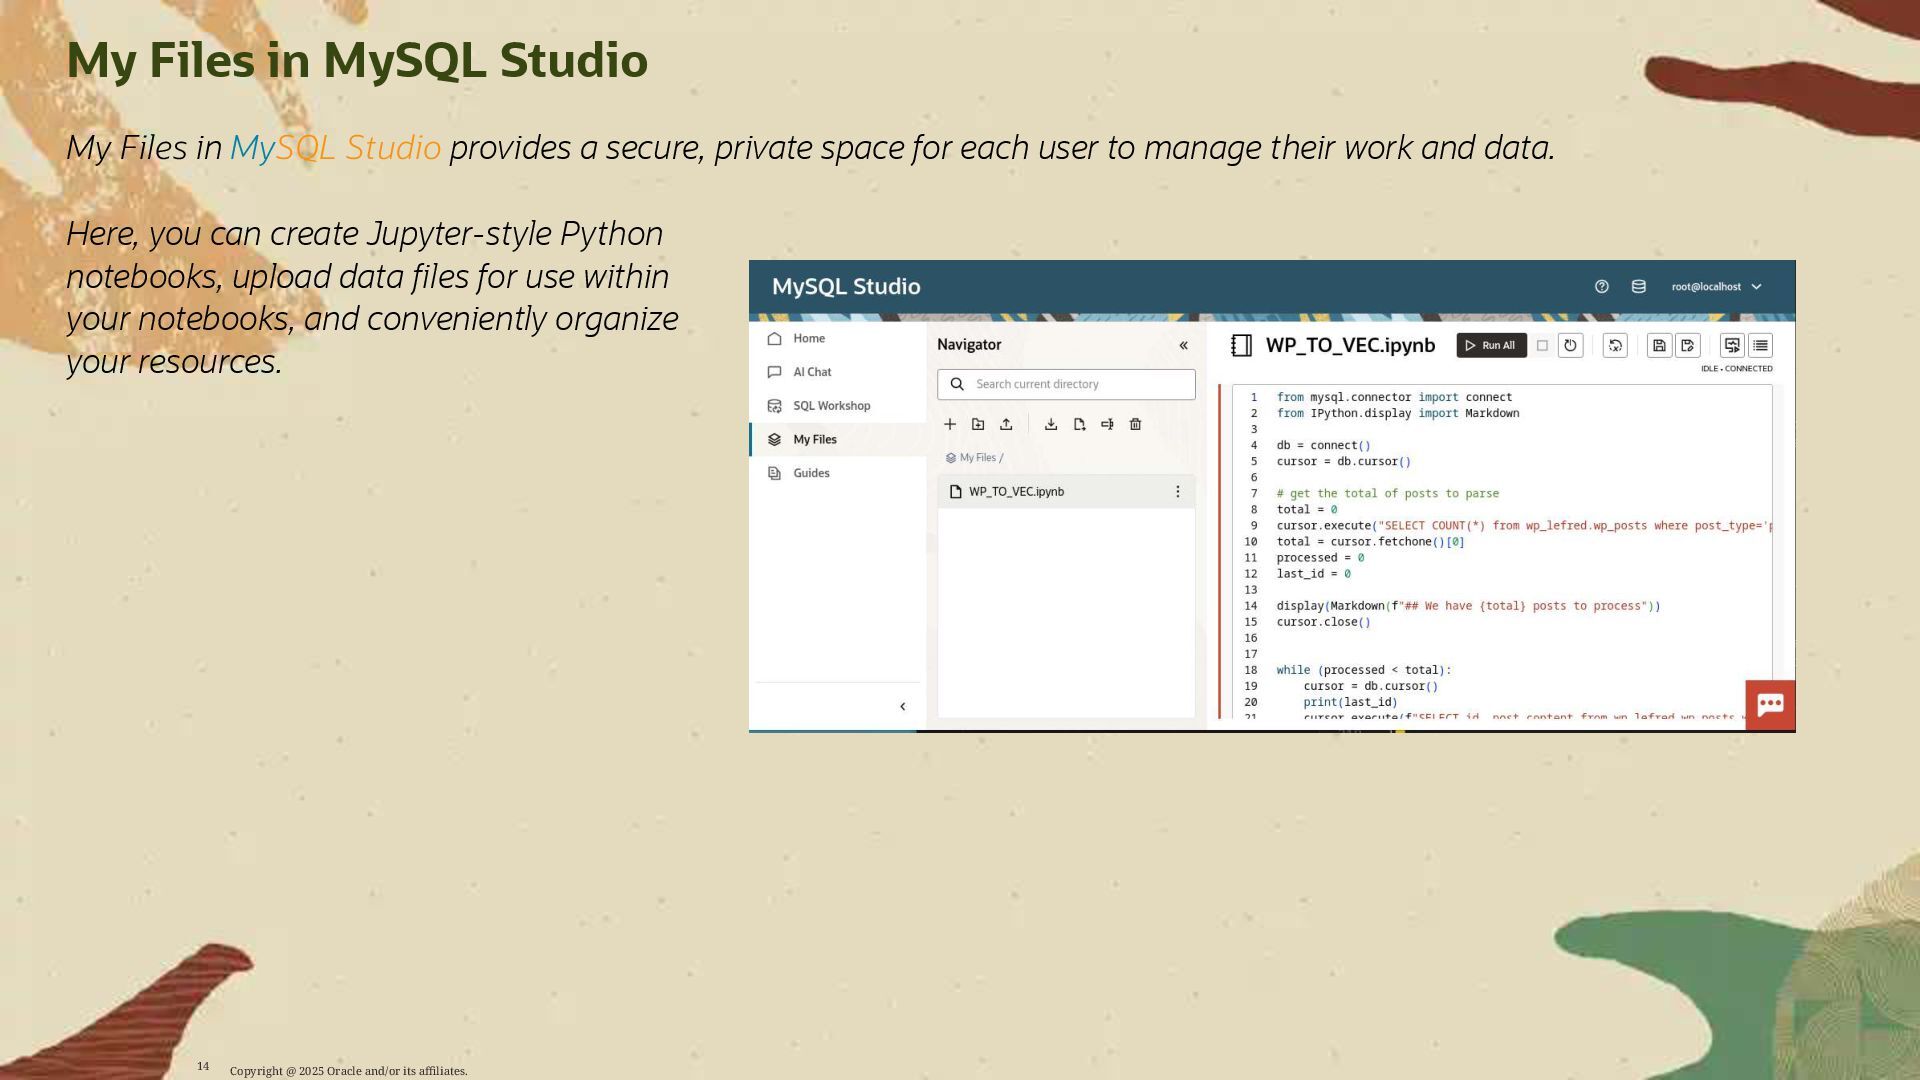Collapse the Navigator panel with double chevron

1183,345
